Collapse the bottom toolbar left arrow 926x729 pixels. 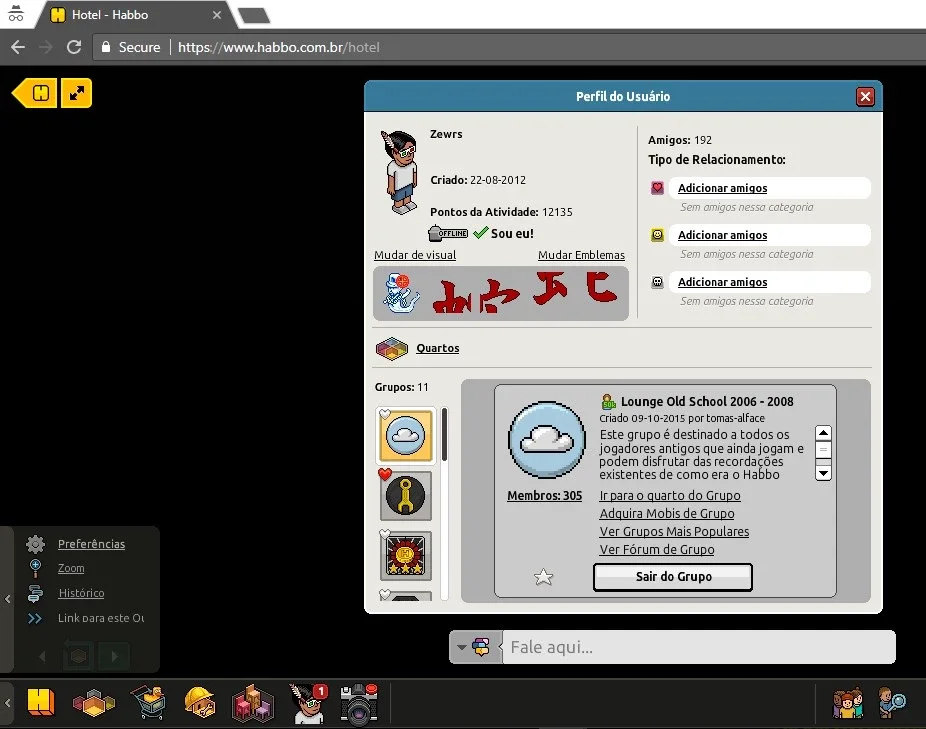click(7, 703)
